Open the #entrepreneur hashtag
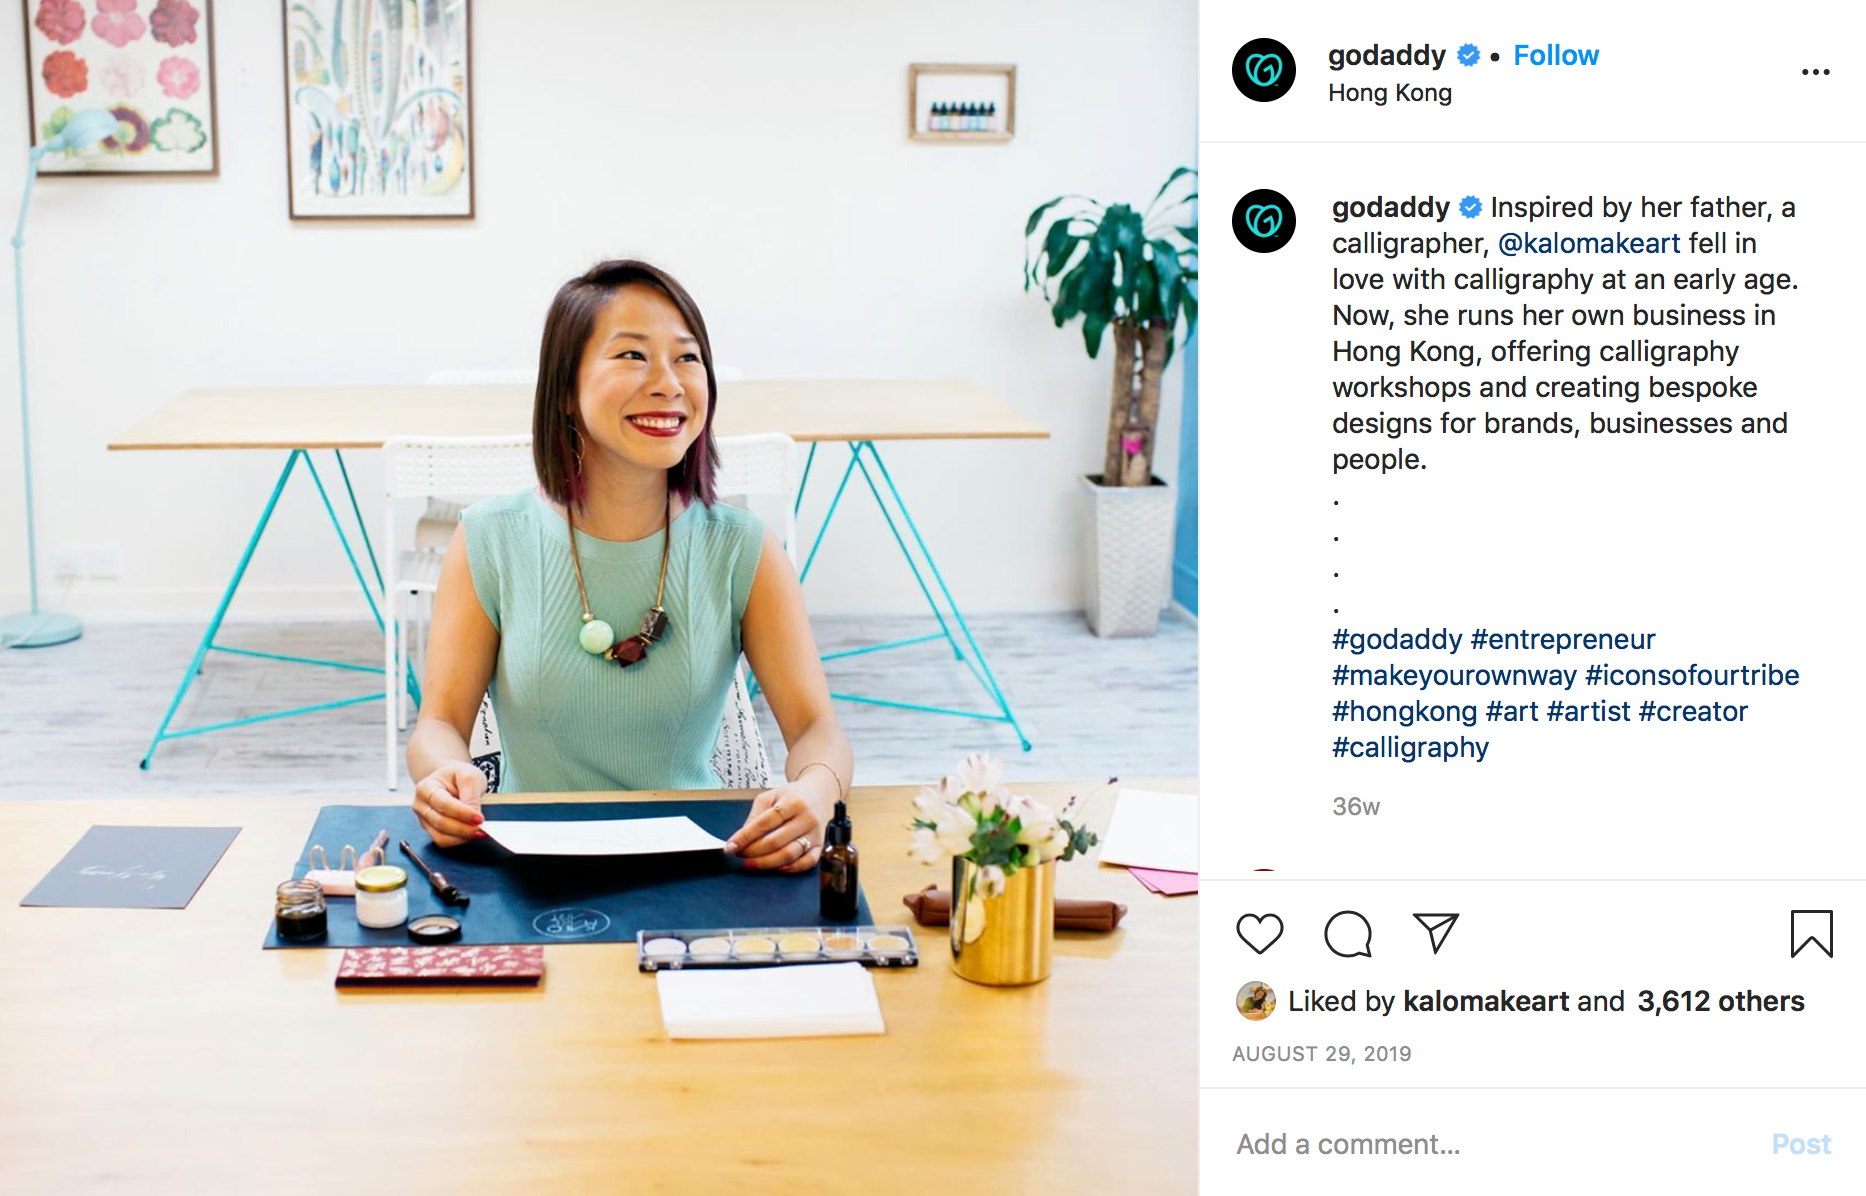1866x1196 pixels. point(1563,639)
